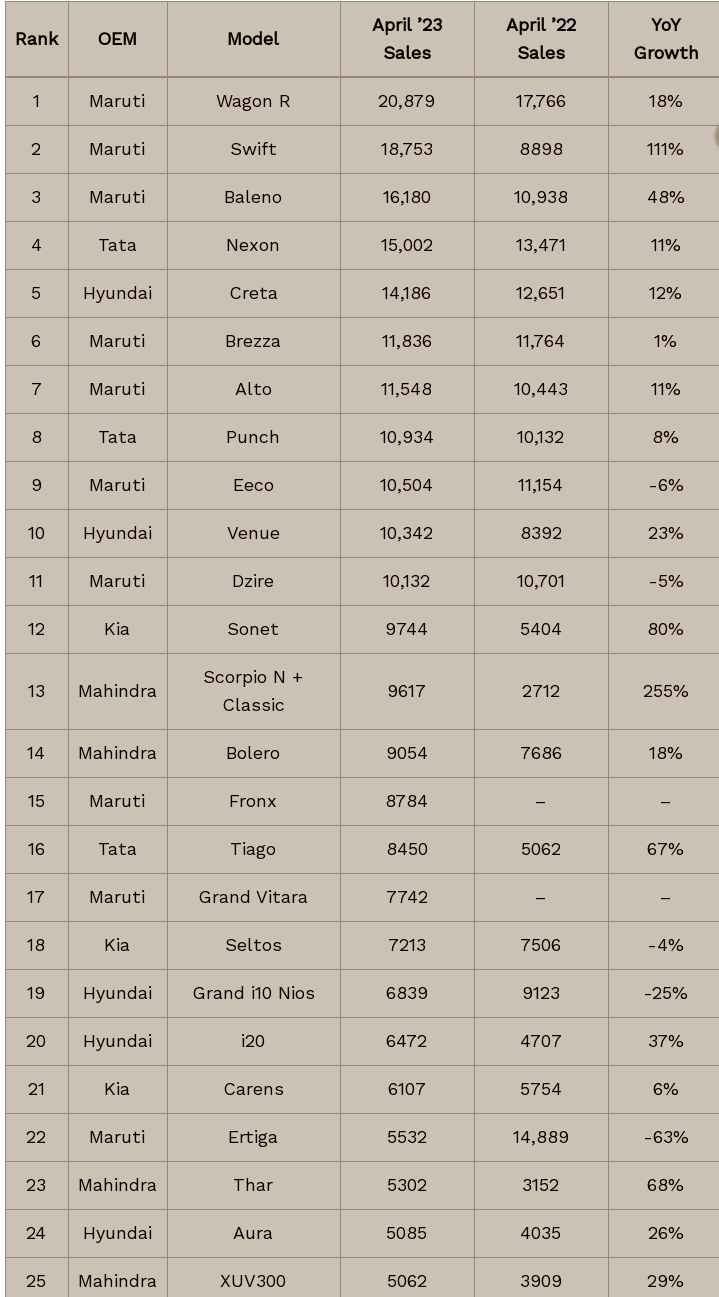Select the Scorpio N + Classic cell

(253, 691)
